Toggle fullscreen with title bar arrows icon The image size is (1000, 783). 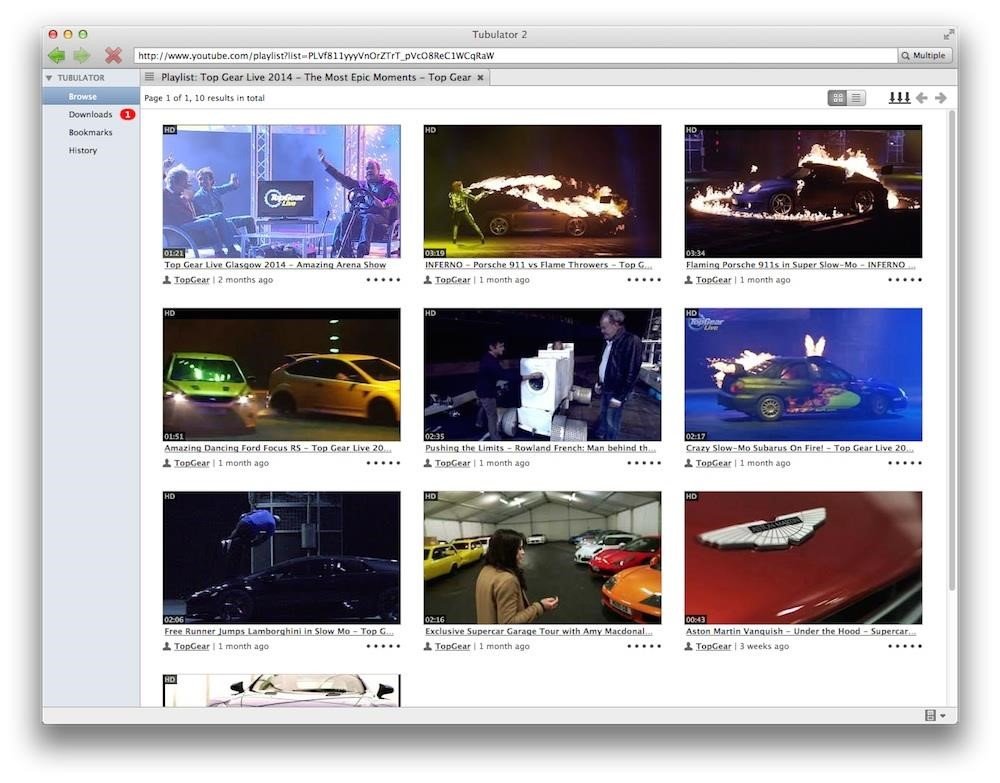(x=948, y=34)
